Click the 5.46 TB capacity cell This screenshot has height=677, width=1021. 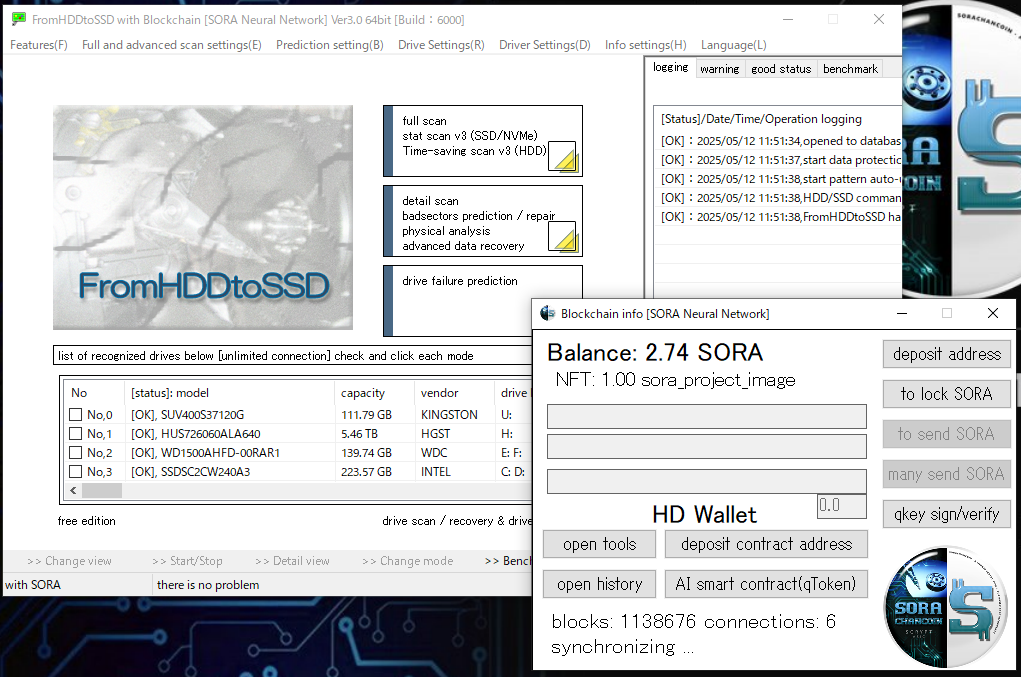[x=359, y=434]
